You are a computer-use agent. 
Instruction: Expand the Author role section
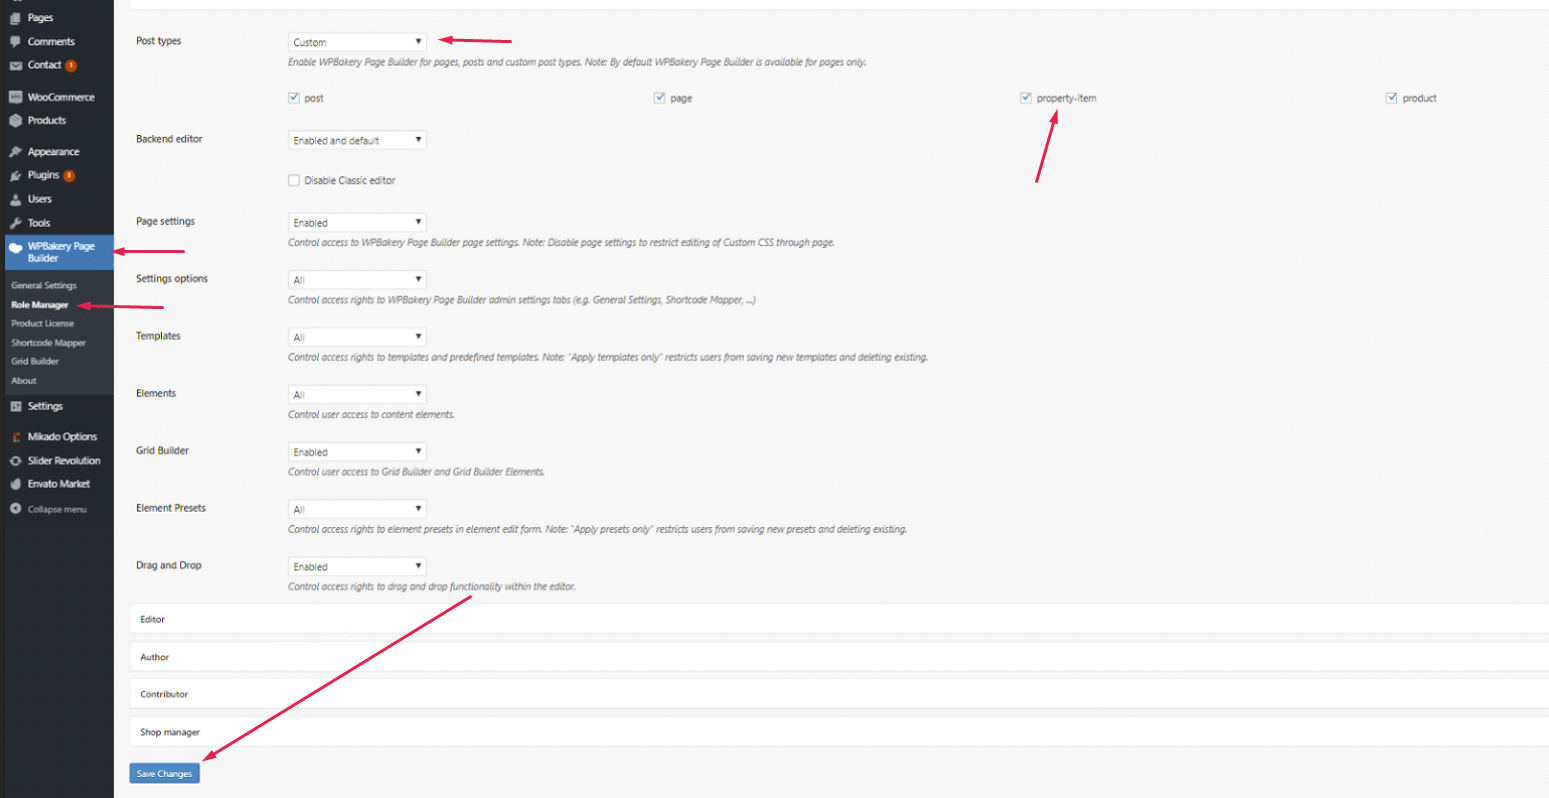coord(839,657)
